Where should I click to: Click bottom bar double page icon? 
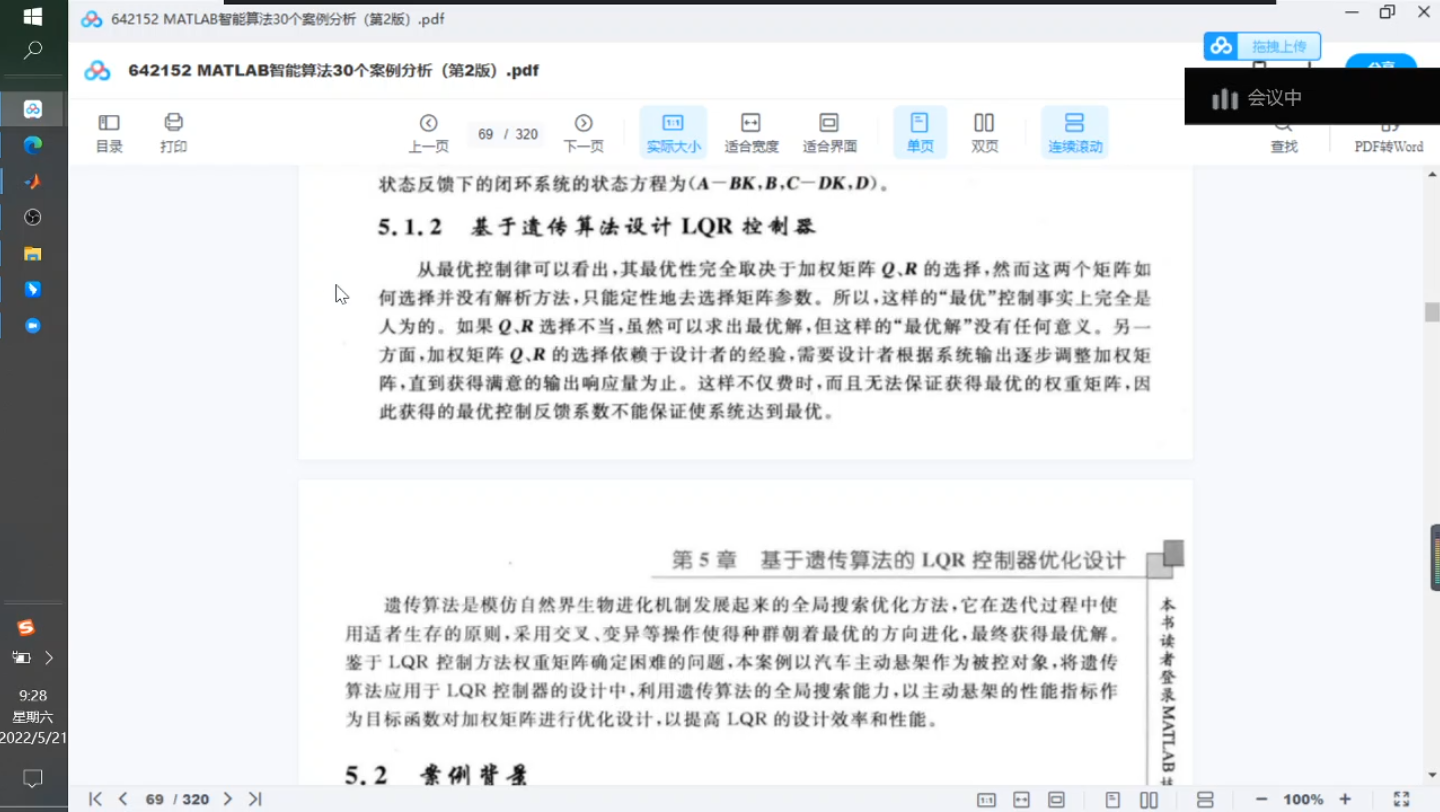1149,800
